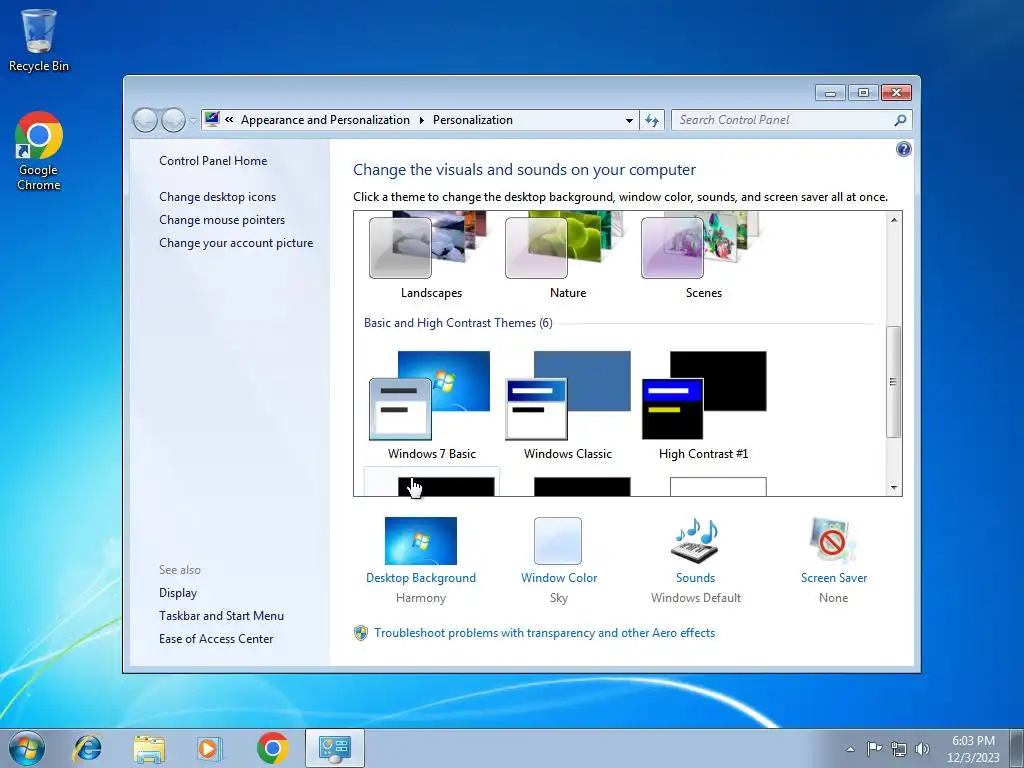The width and height of the screenshot is (1024, 768).
Task: Open Action Center flag tray icon
Action: [874, 749]
